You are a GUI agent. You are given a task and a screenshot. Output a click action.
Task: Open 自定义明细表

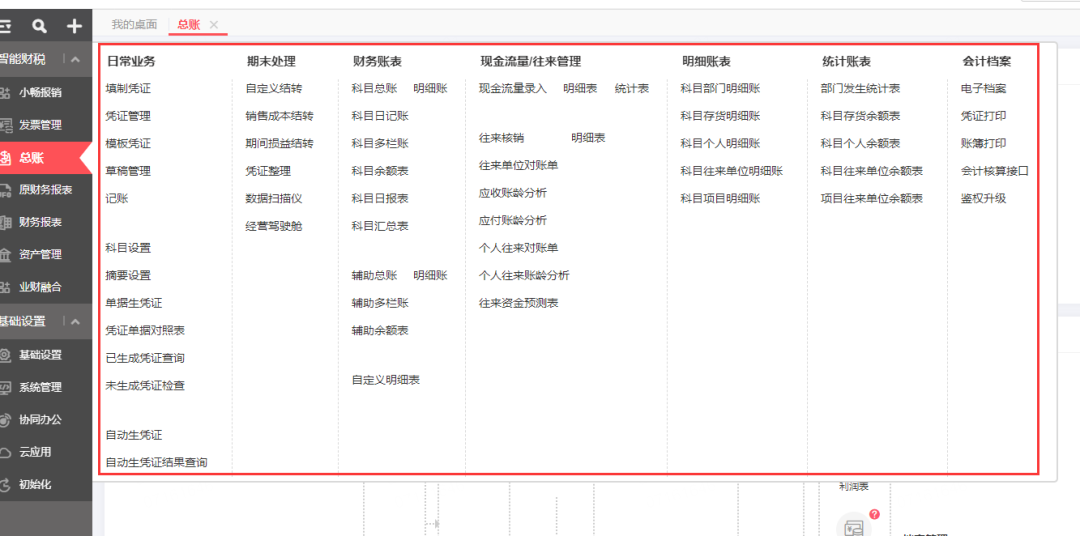point(386,380)
